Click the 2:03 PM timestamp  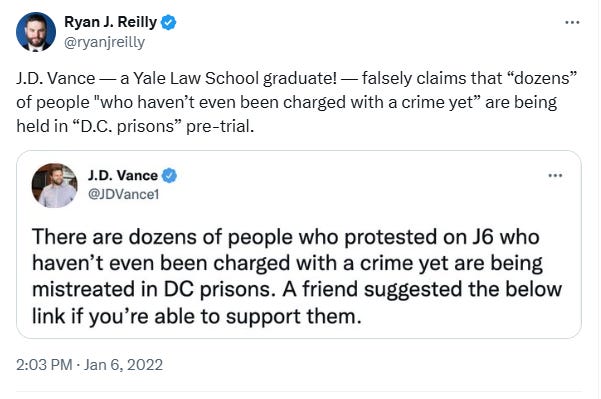click(x=44, y=364)
